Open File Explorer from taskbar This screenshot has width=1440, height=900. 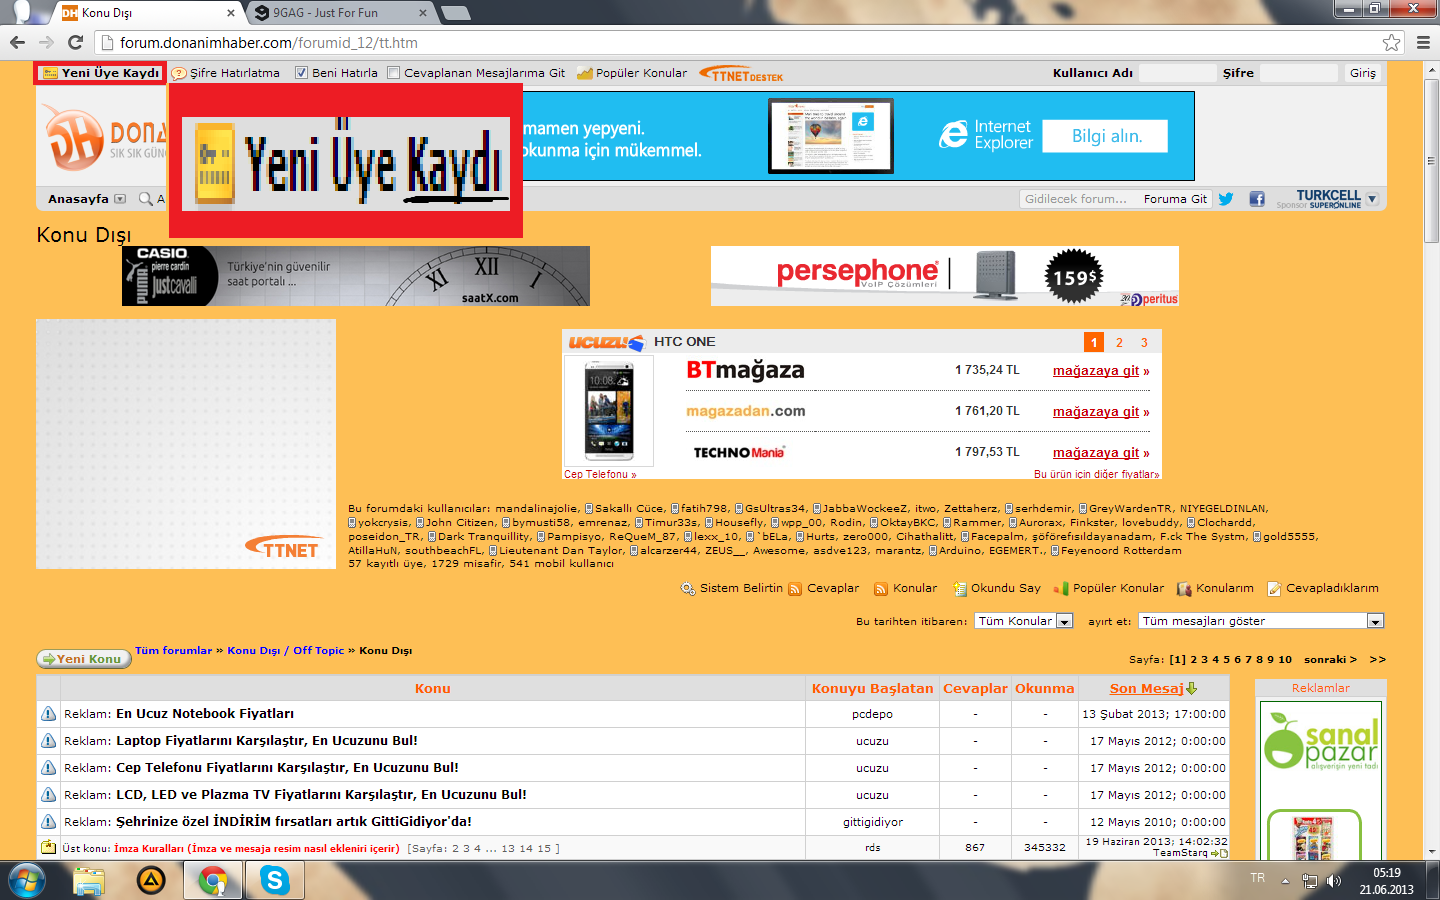click(x=89, y=881)
